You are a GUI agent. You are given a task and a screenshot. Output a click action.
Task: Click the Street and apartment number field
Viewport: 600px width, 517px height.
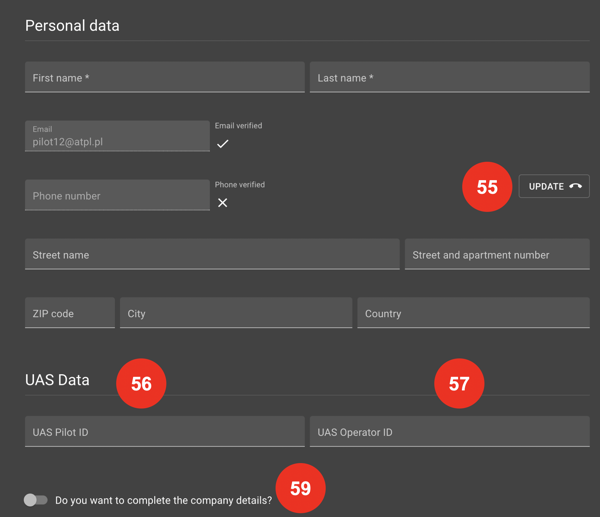tap(497, 255)
